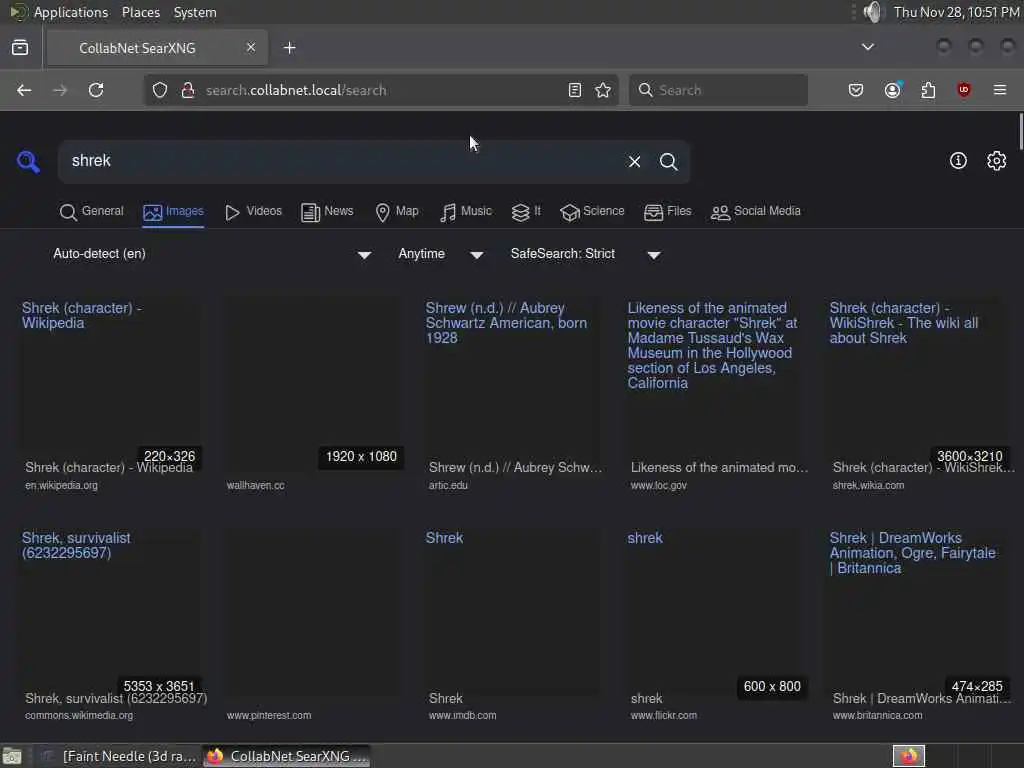List all tabs dropdown arrow
Image resolution: width=1024 pixels, height=768 pixels.
867,47
